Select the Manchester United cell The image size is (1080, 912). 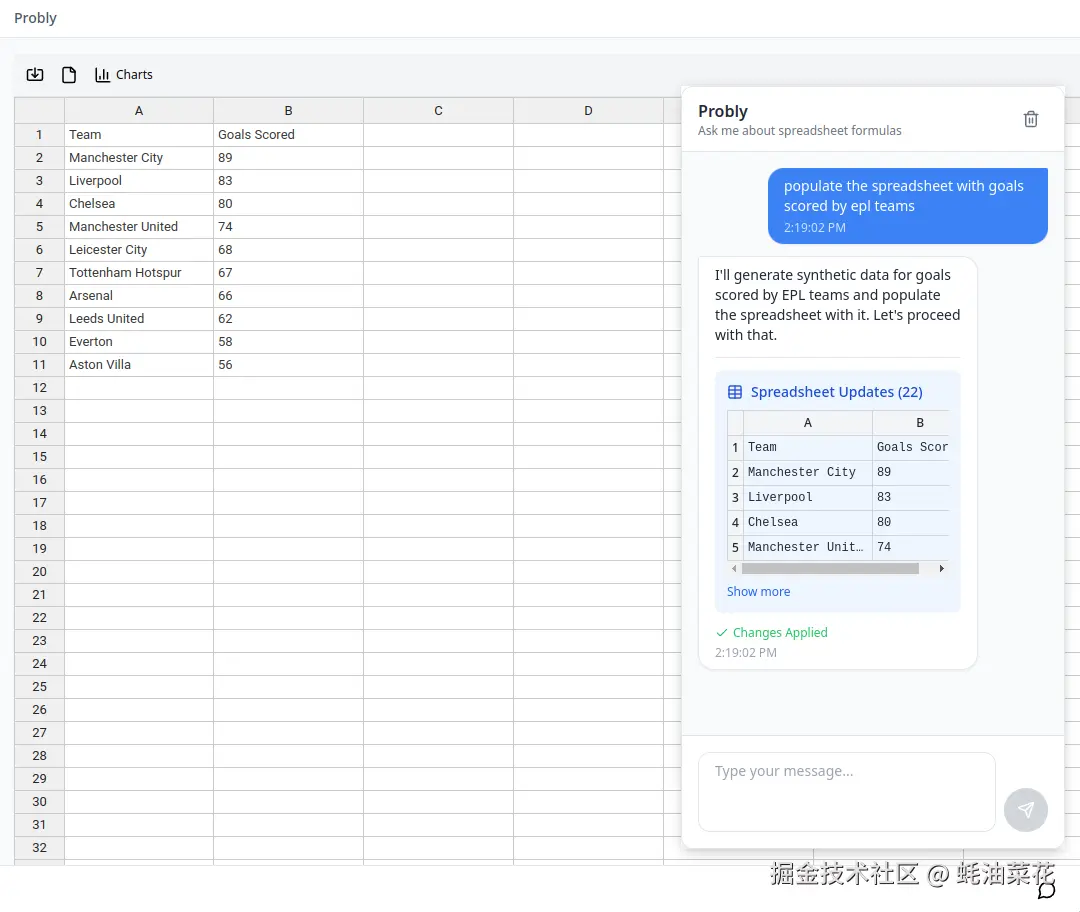[x=139, y=227]
